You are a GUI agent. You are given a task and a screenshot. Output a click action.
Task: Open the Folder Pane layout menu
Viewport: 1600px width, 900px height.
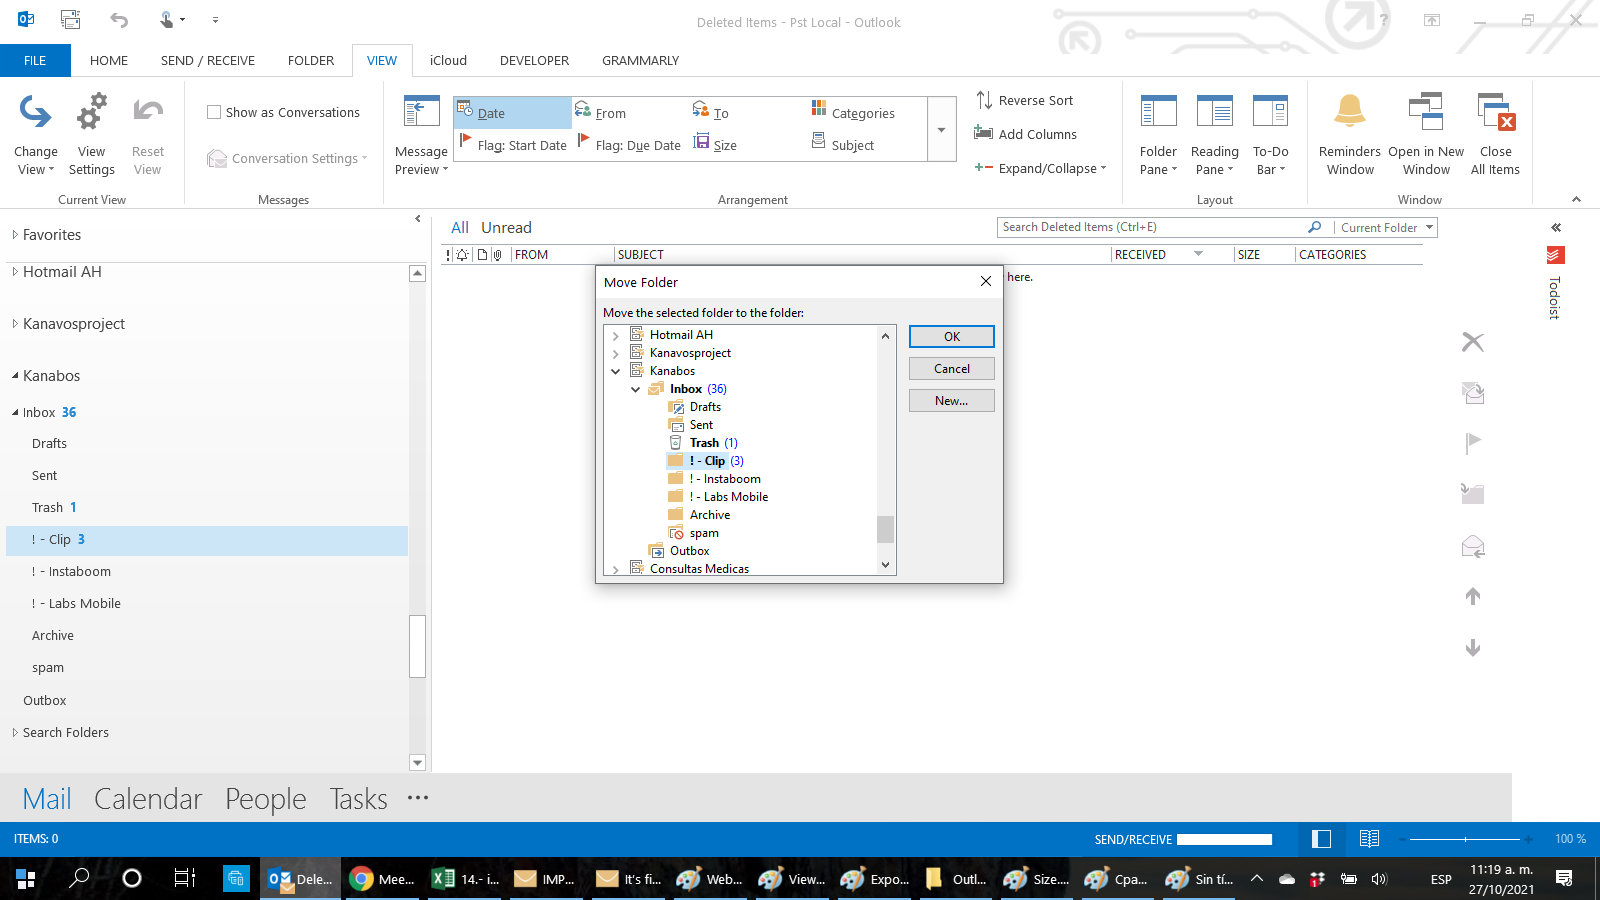click(x=1158, y=136)
